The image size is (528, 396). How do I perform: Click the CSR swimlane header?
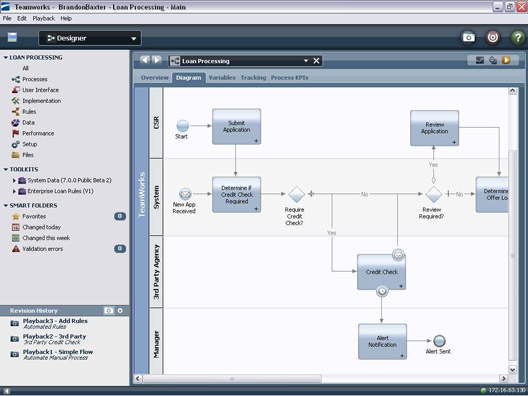point(156,123)
